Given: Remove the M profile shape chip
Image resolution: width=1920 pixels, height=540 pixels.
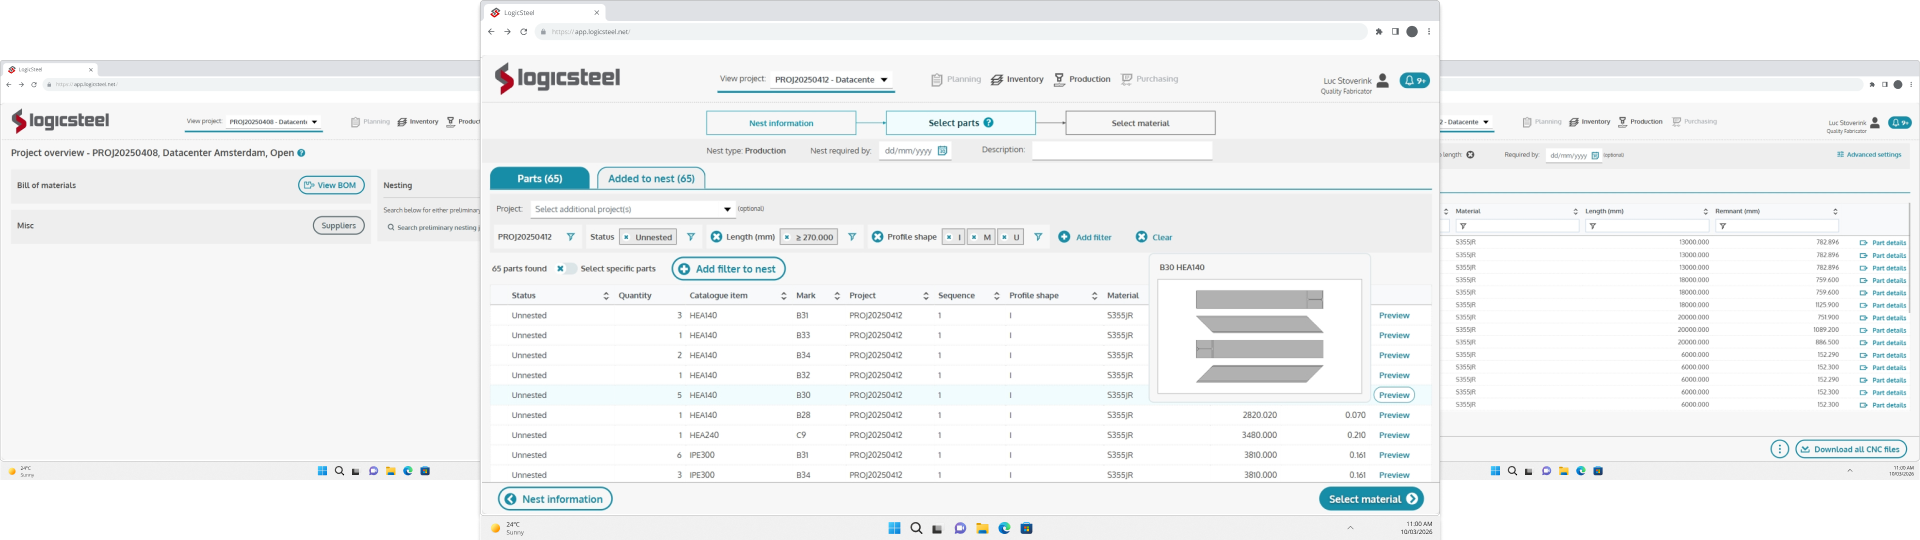Looking at the screenshot, I should click(973, 237).
